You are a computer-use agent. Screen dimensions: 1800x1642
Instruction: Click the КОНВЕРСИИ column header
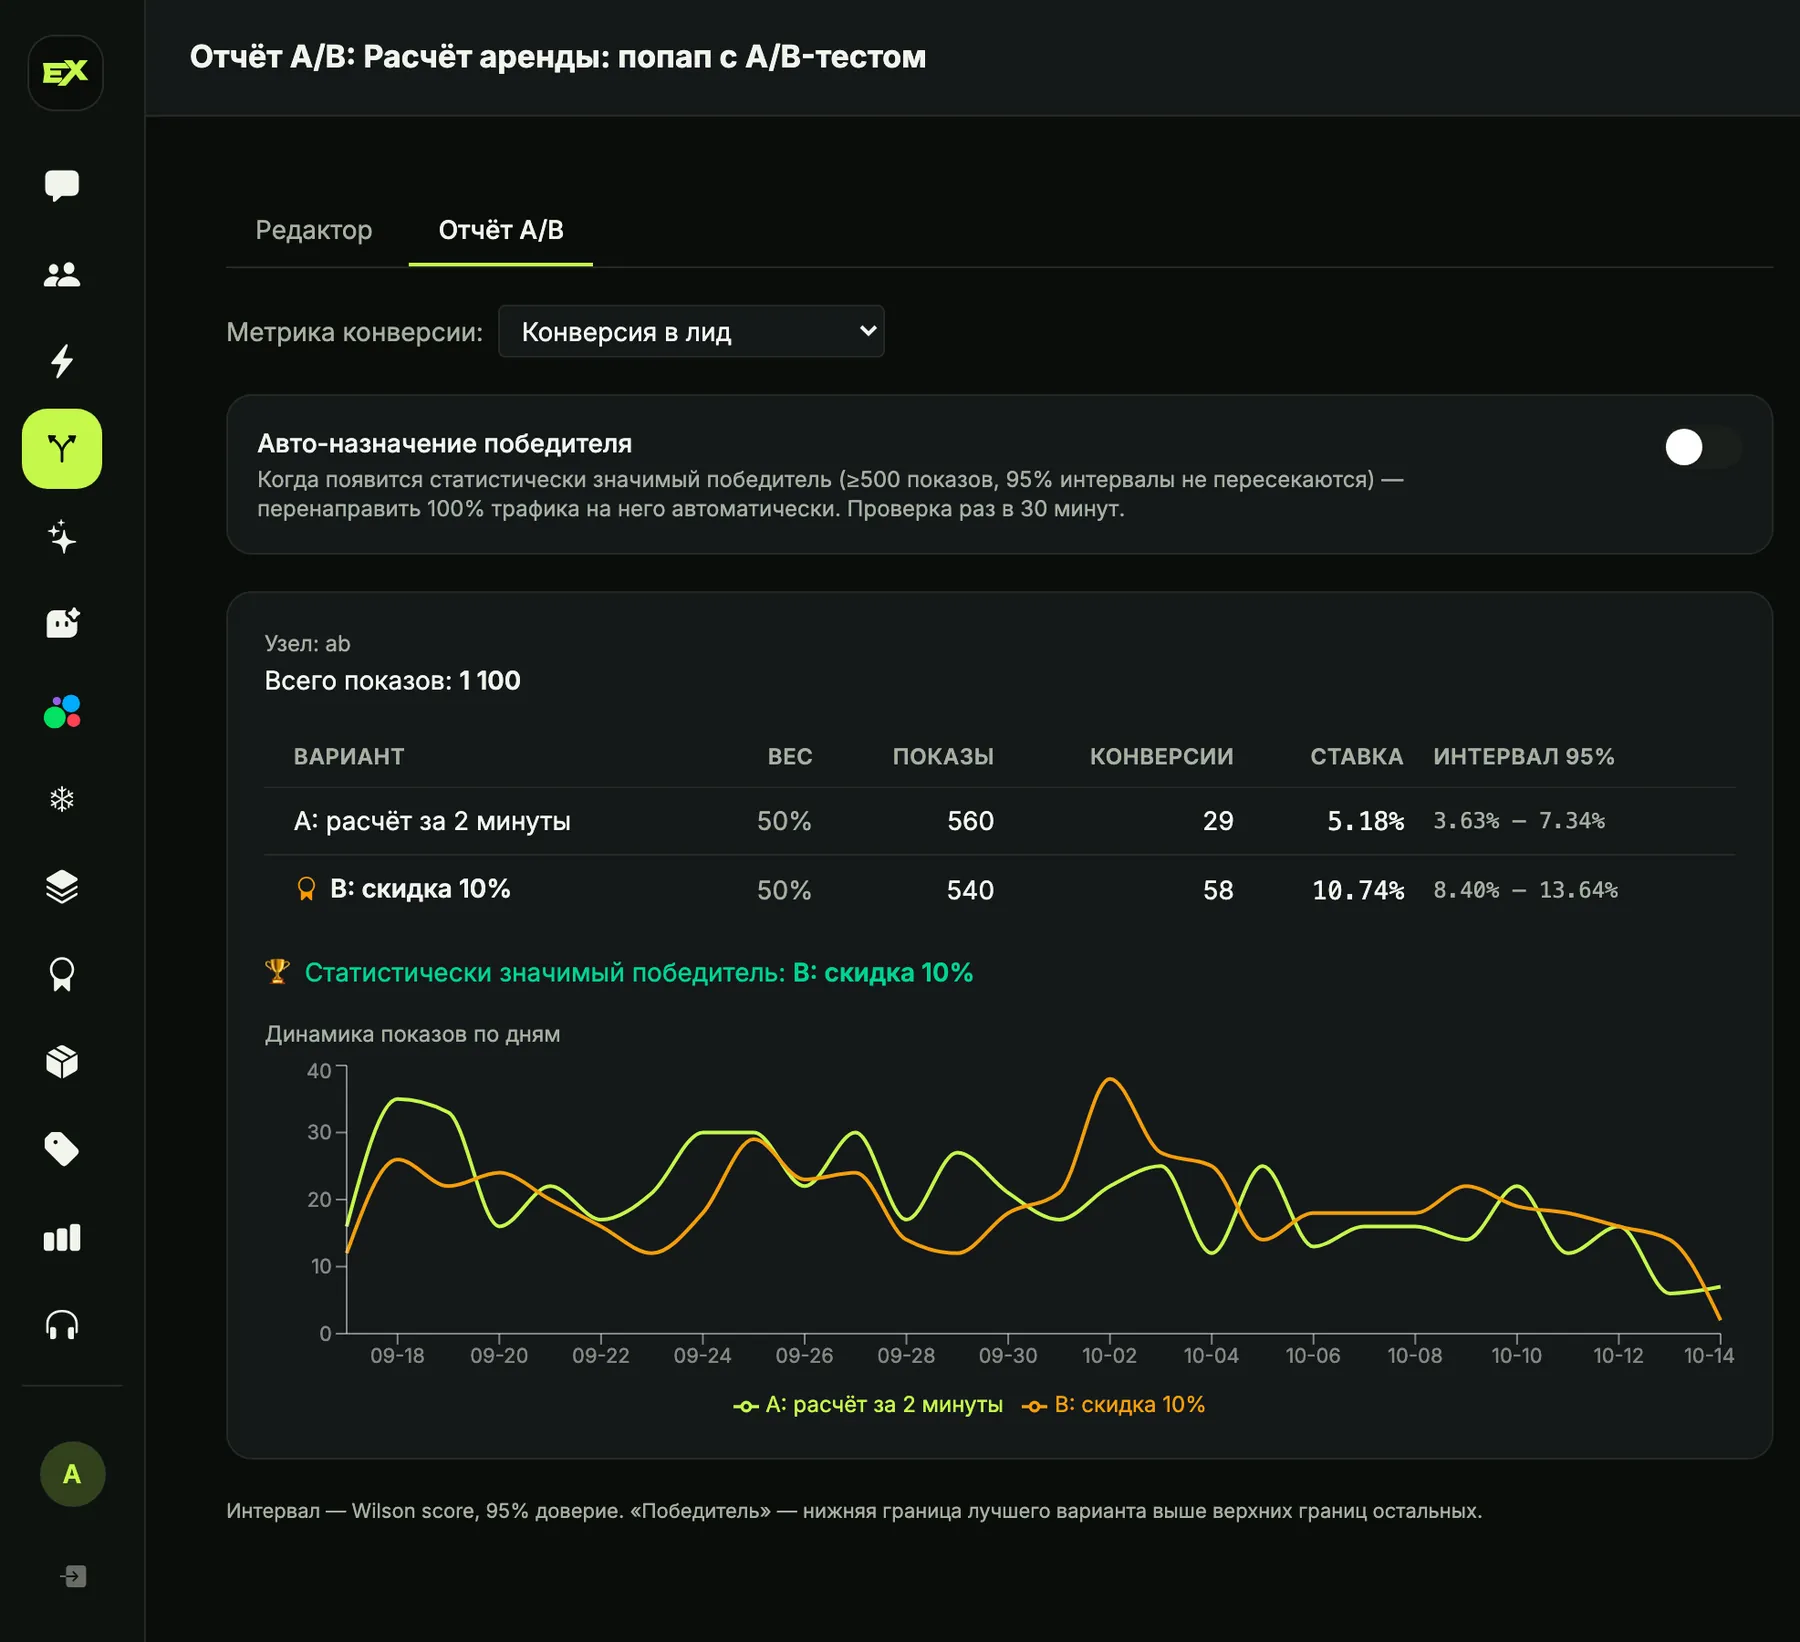(x=1161, y=757)
